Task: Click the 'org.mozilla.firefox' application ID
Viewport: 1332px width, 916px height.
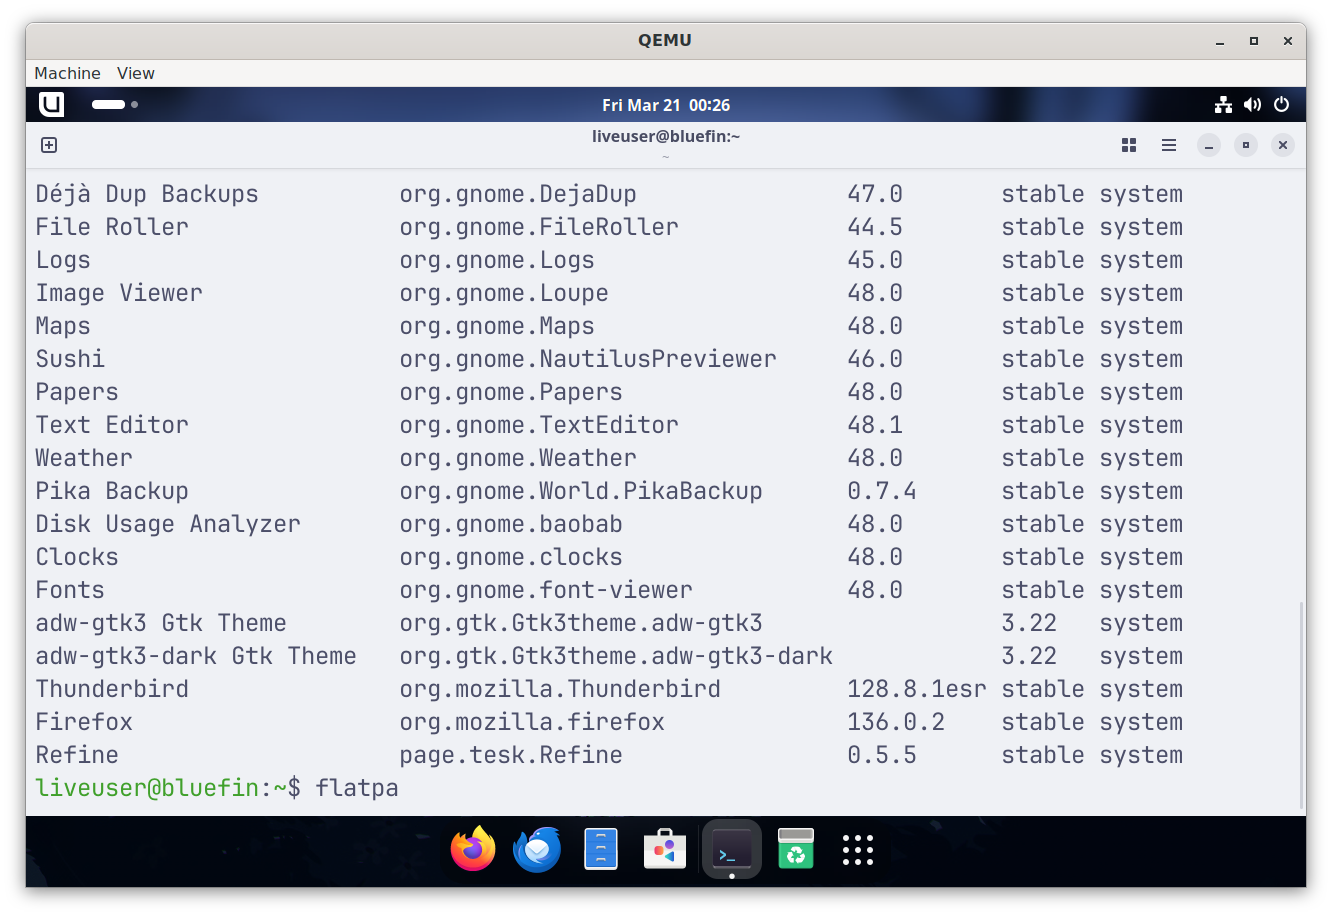Action: (x=532, y=722)
